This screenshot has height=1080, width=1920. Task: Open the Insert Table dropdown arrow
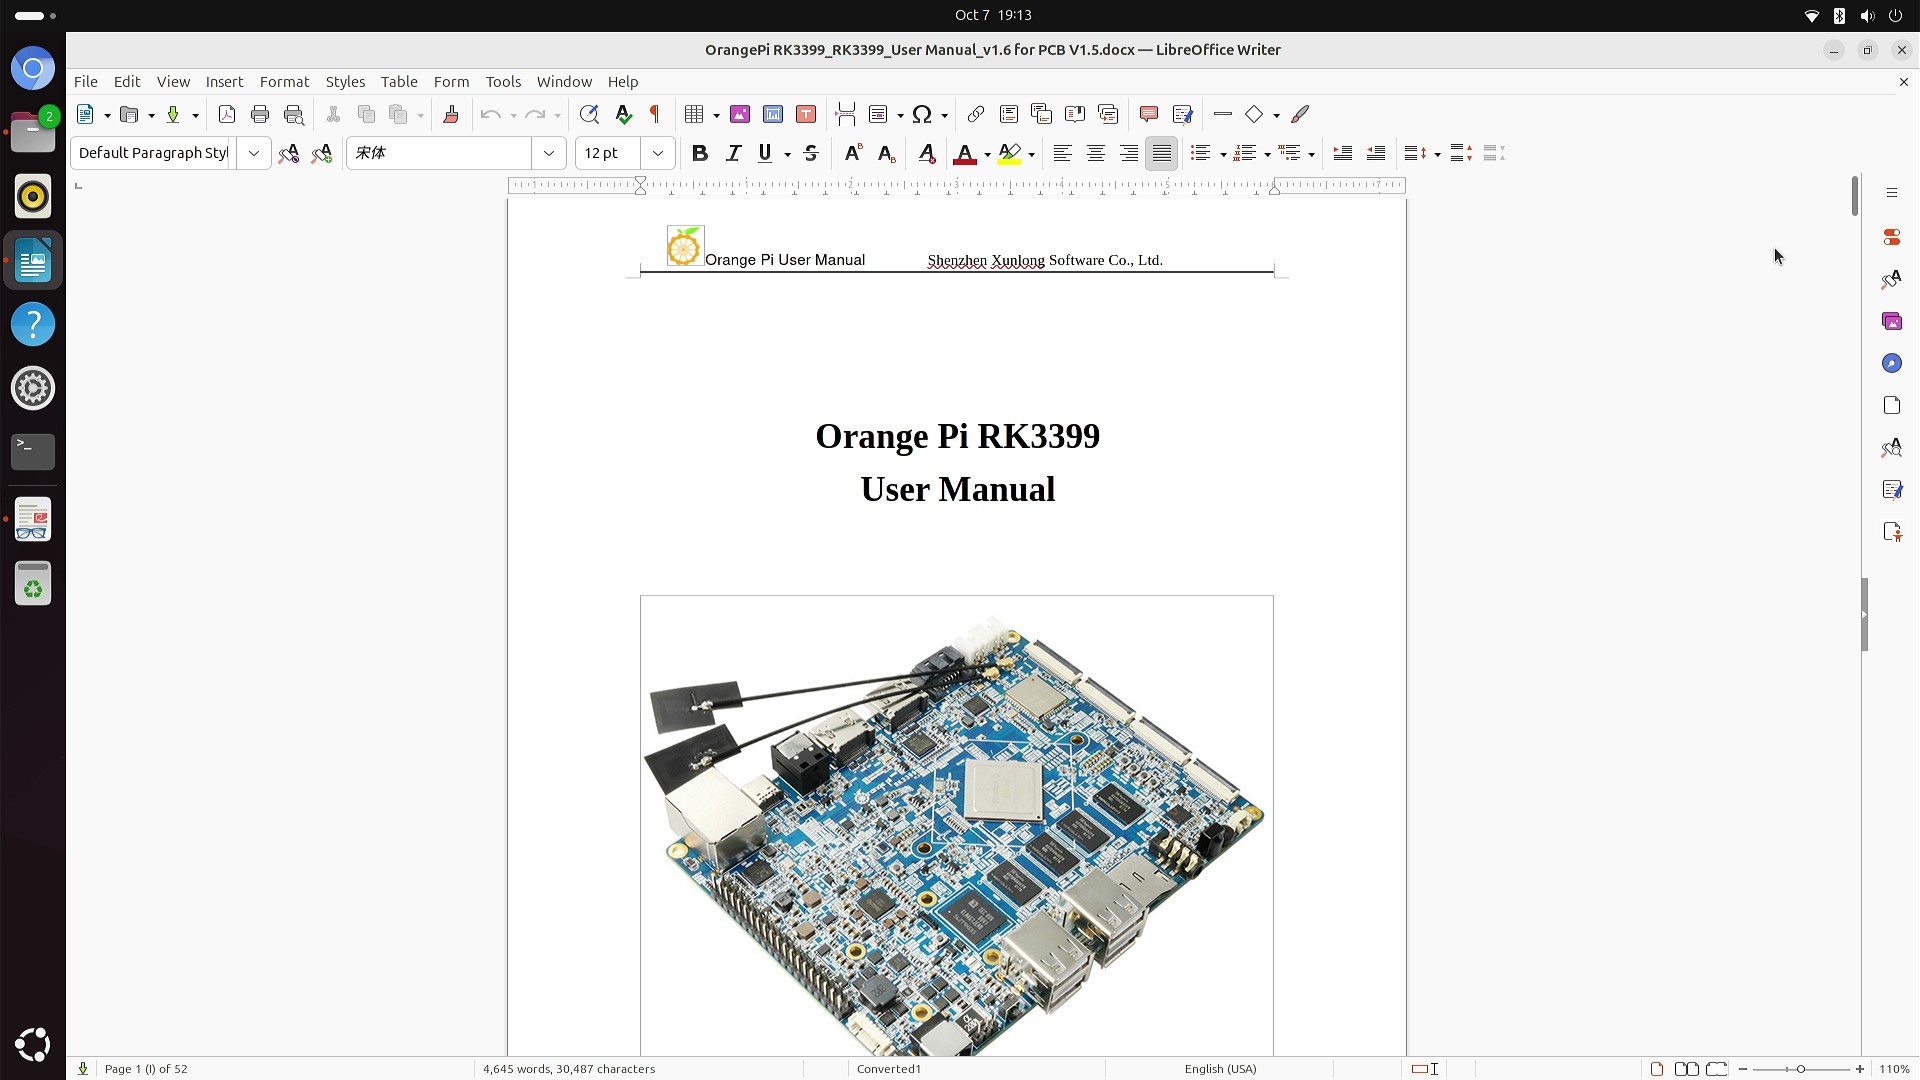[x=716, y=115]
